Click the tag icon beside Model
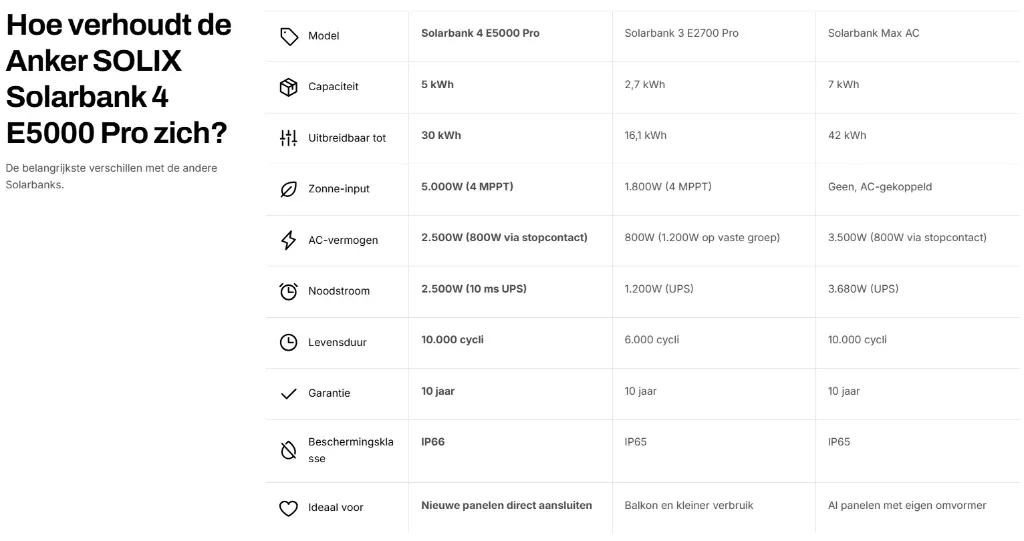 coord(289,36)
